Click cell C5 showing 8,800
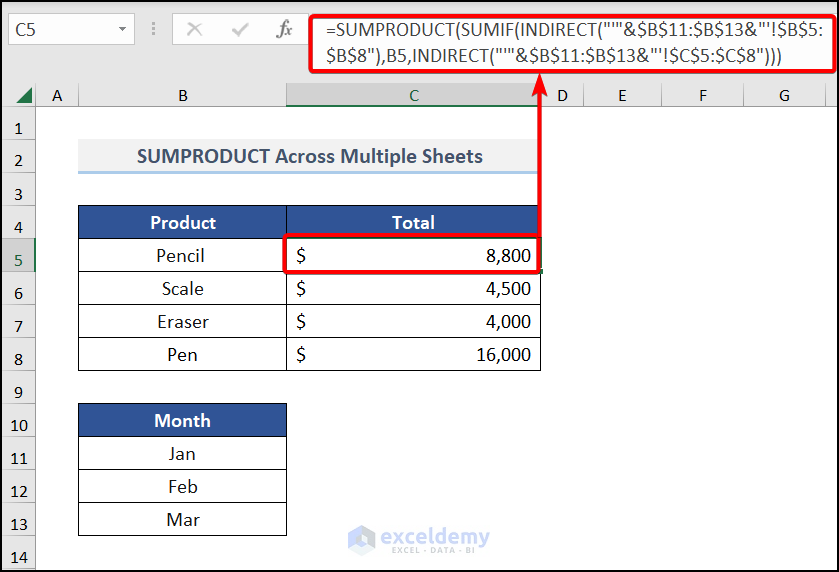 pos(413,256)
